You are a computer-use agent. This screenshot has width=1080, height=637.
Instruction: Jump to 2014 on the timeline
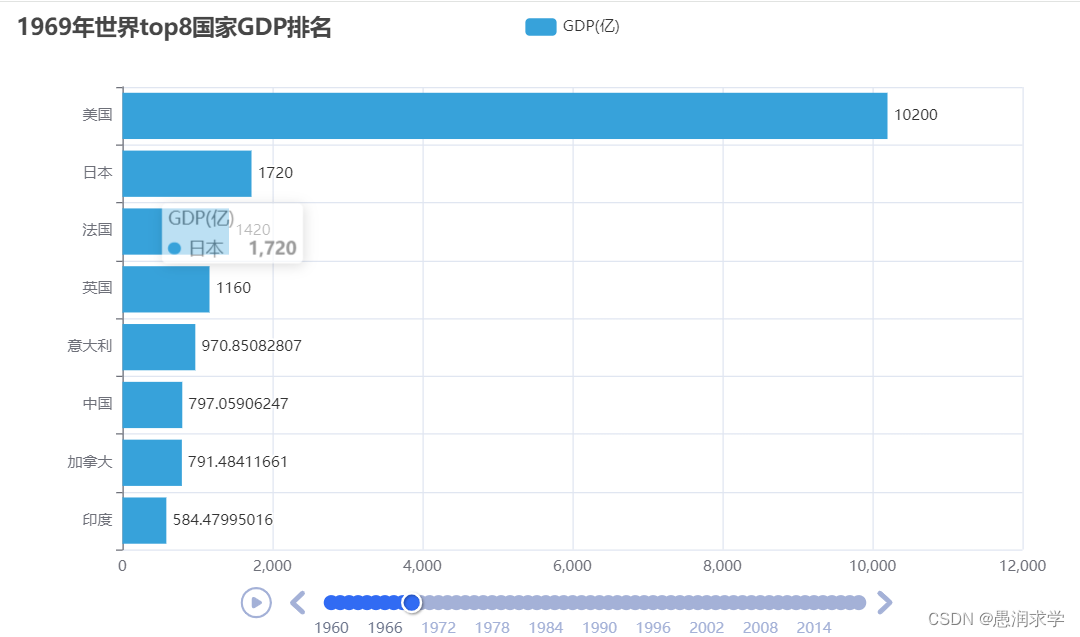[x=814, y=627]
